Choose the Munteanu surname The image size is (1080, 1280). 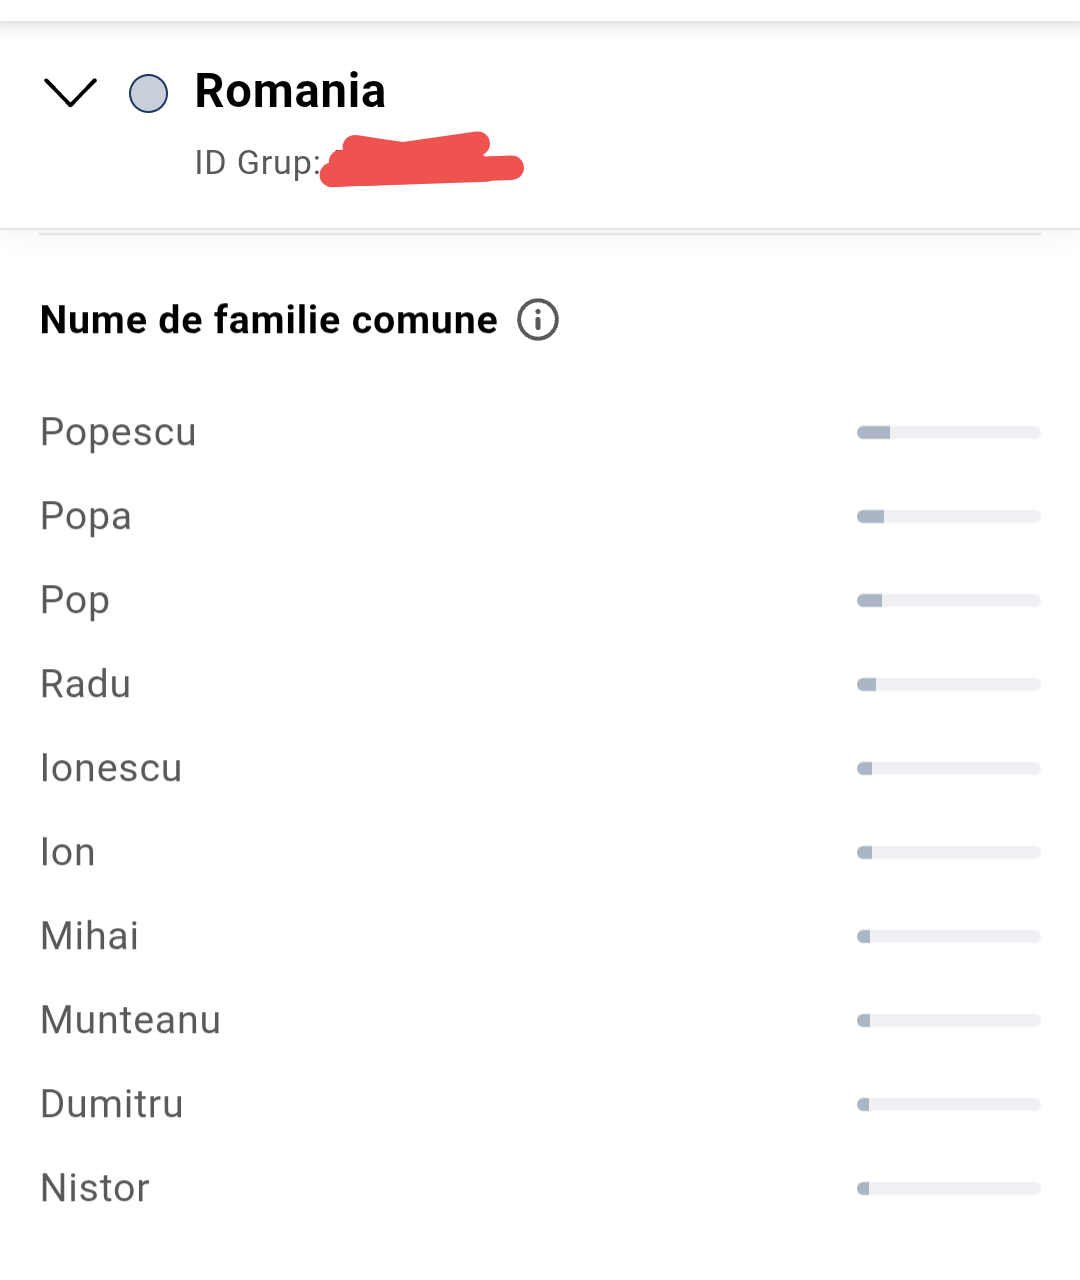[131, 1020]
